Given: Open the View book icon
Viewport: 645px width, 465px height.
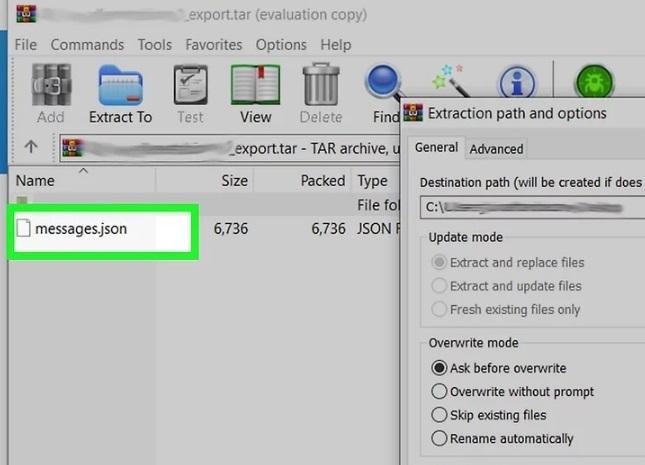Looking at the screenshot, I should pyautogui.click(x=255, y=85).
